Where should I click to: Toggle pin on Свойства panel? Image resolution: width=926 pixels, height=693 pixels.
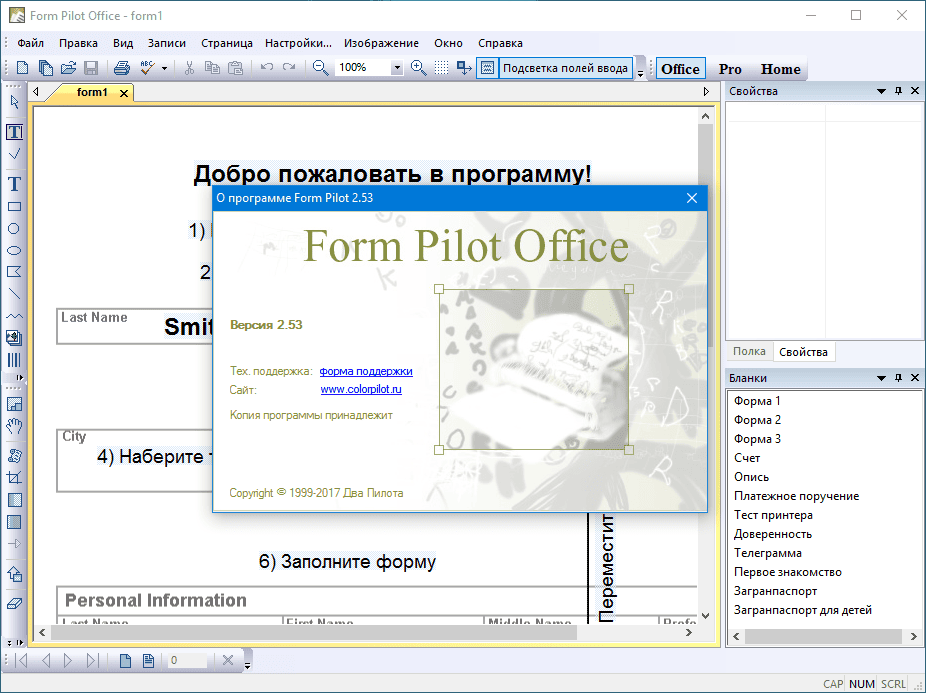pos(898,91)
